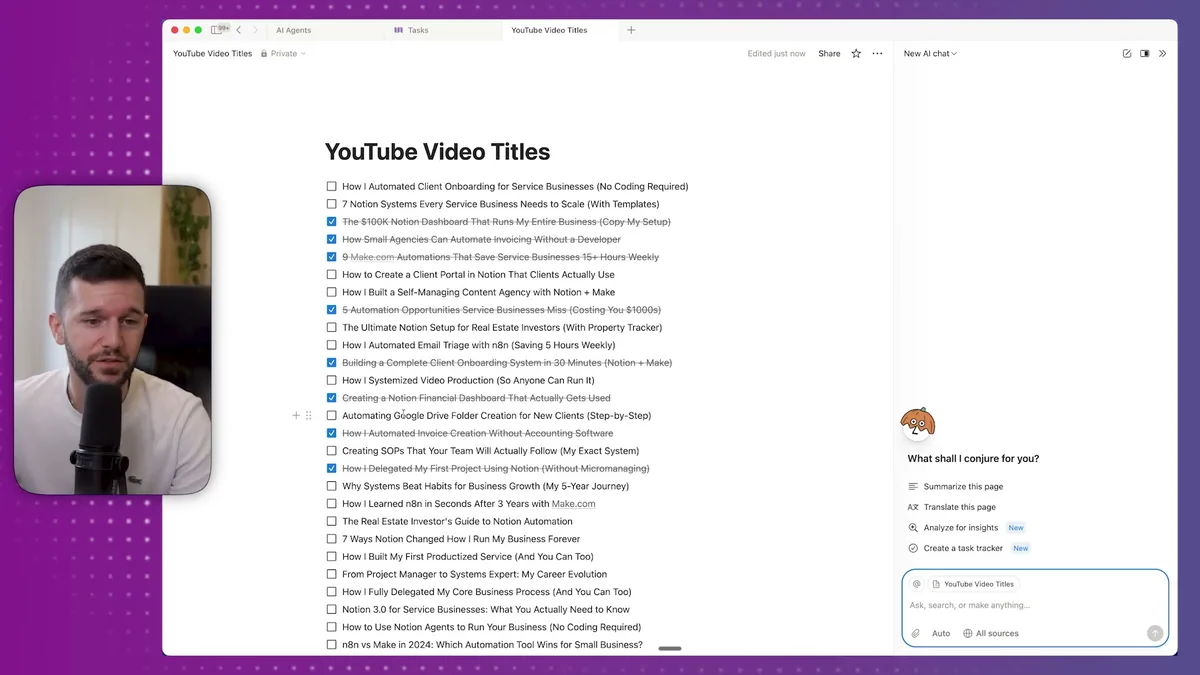This screenshot has width=1200, height=675.
Task: Send the AI prompt with the arrow icon
Action: tap(1155, 632)
